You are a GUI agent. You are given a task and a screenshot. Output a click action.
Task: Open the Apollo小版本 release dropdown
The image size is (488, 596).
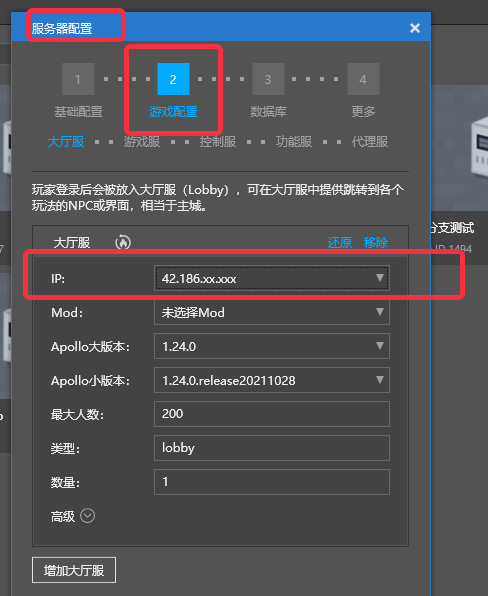272,380
